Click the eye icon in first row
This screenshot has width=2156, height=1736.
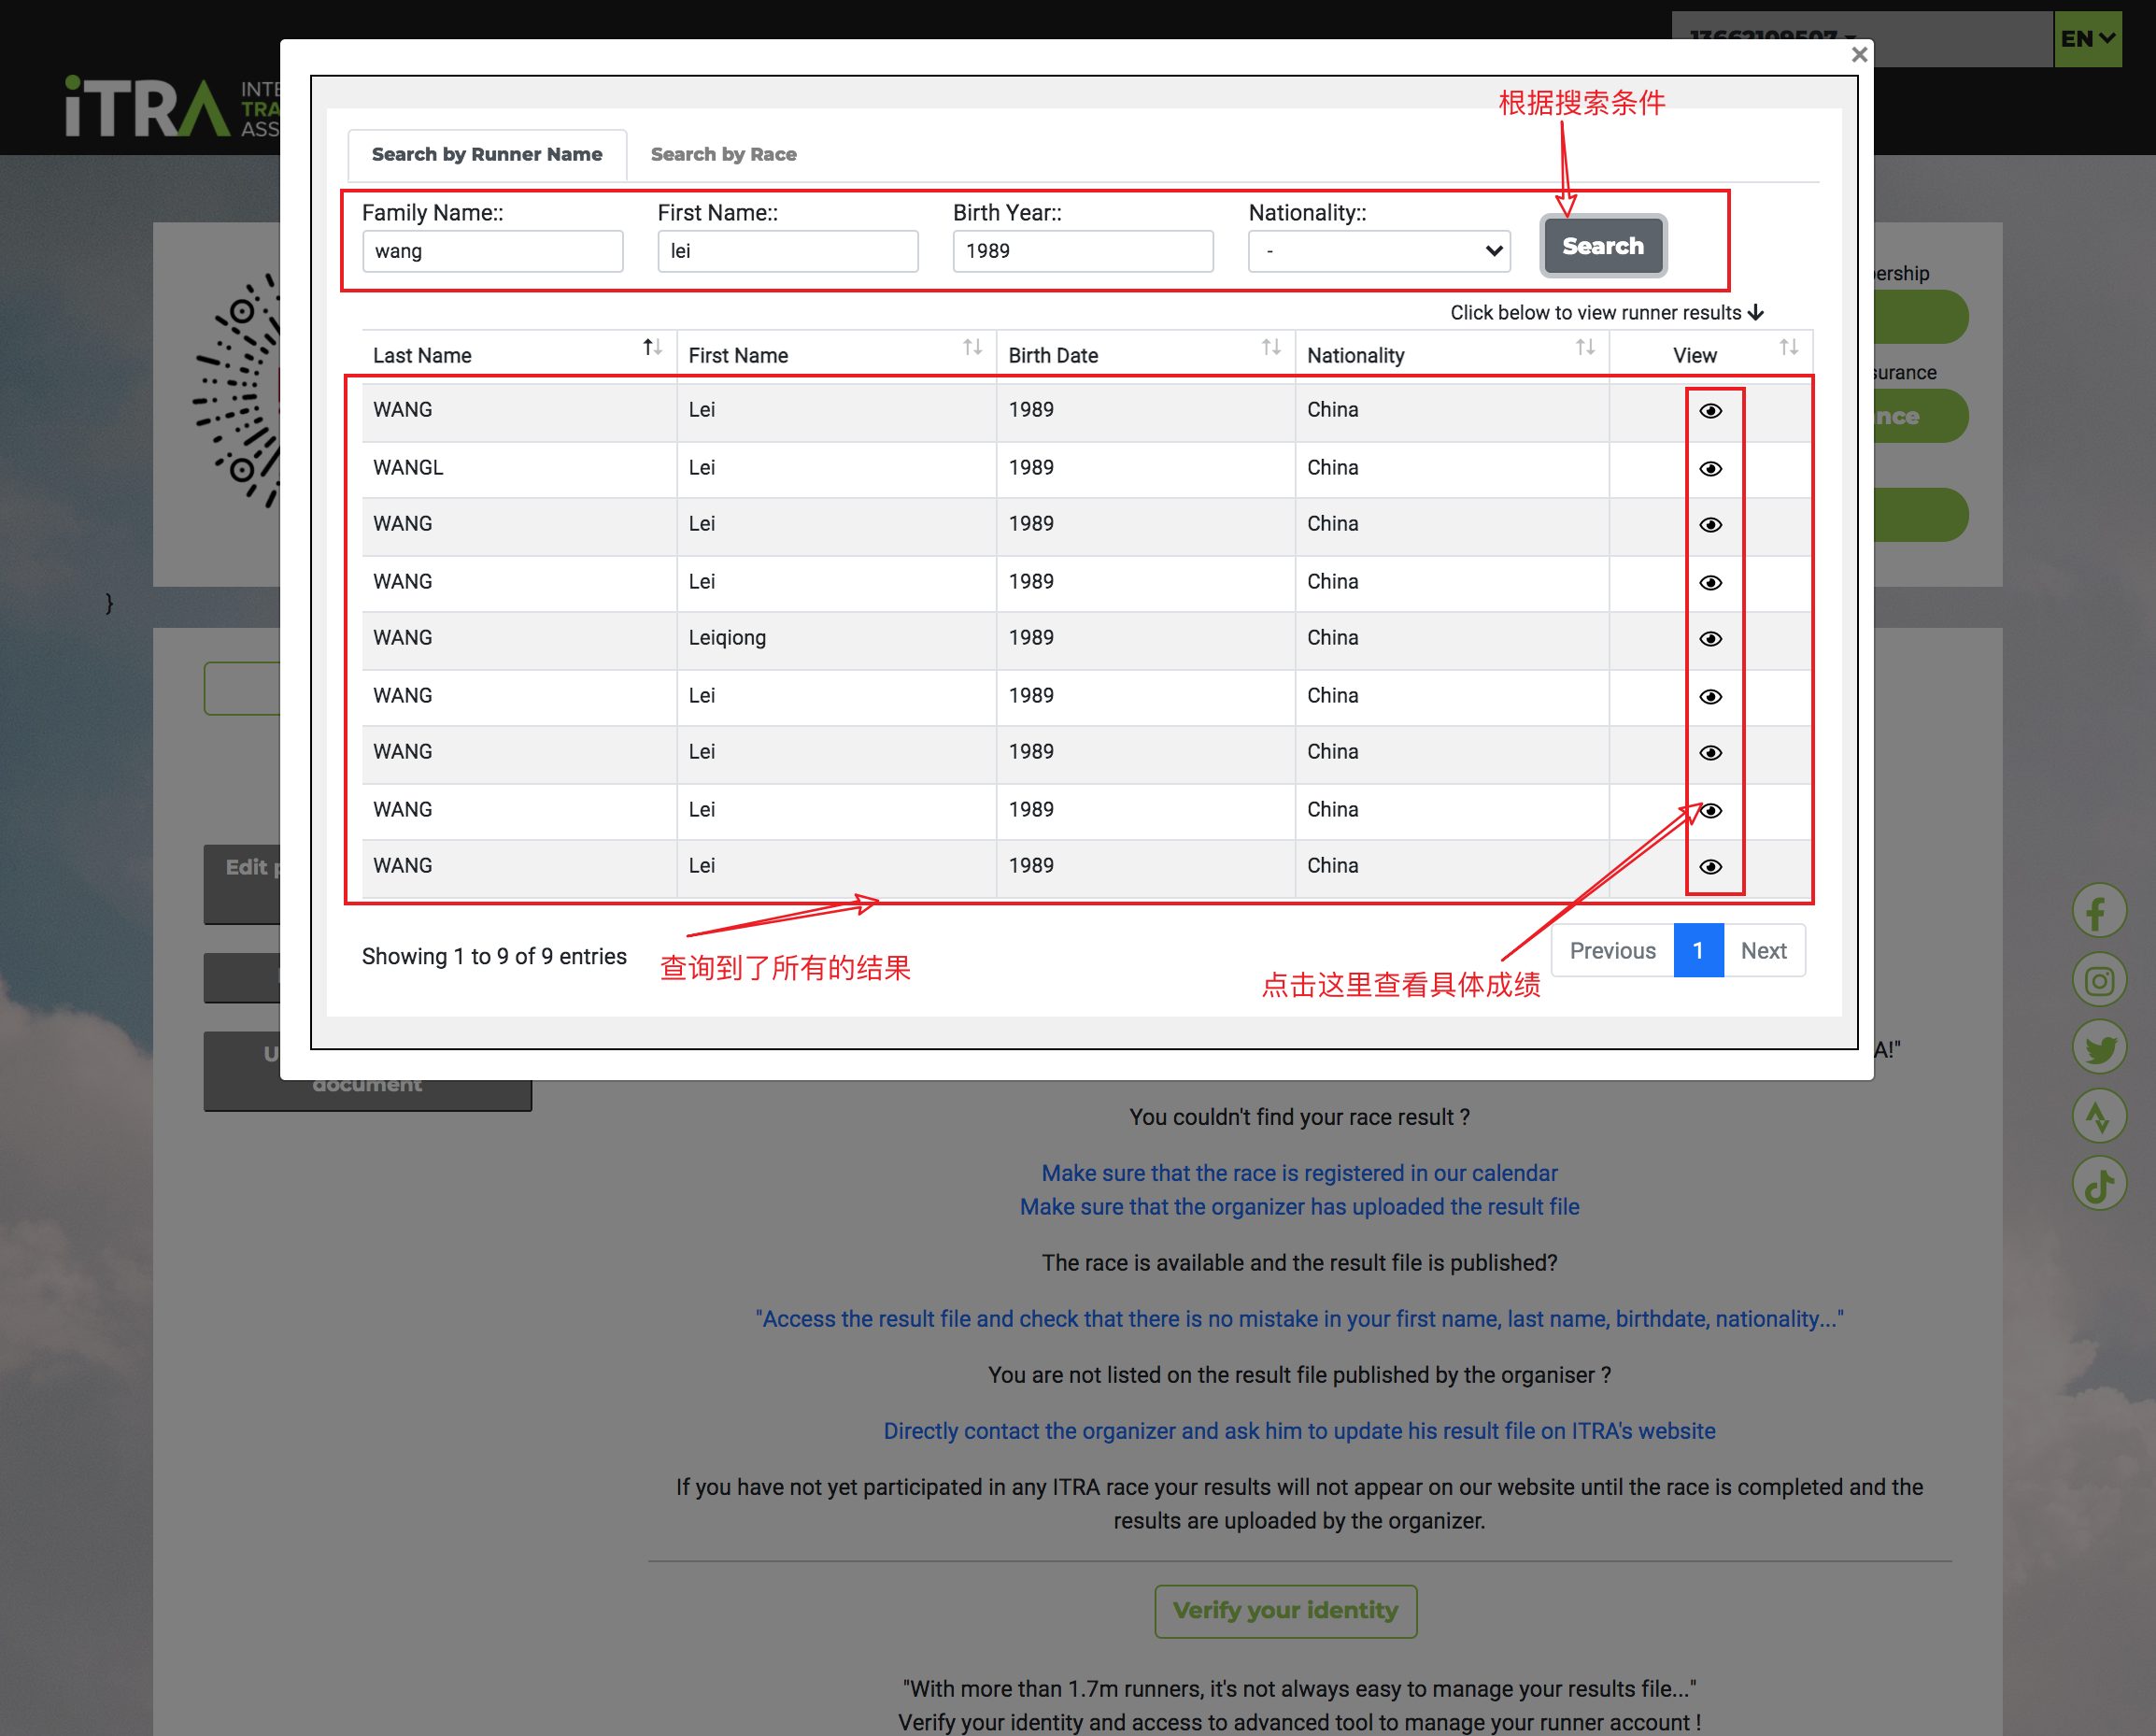click(1710, 411)
